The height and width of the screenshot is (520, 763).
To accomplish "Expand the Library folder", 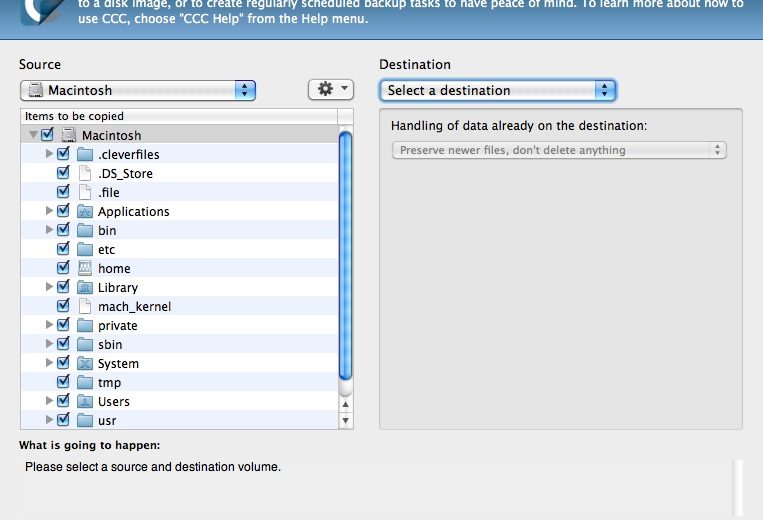I will pyautogui.click(x=49, y=286).
